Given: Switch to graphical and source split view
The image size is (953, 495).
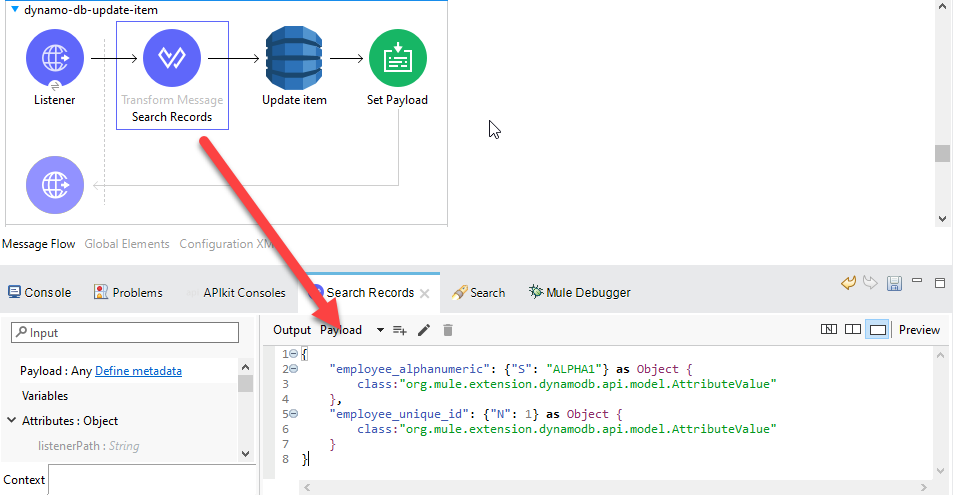Looking at the screenshot, I should tap(829, 330).
